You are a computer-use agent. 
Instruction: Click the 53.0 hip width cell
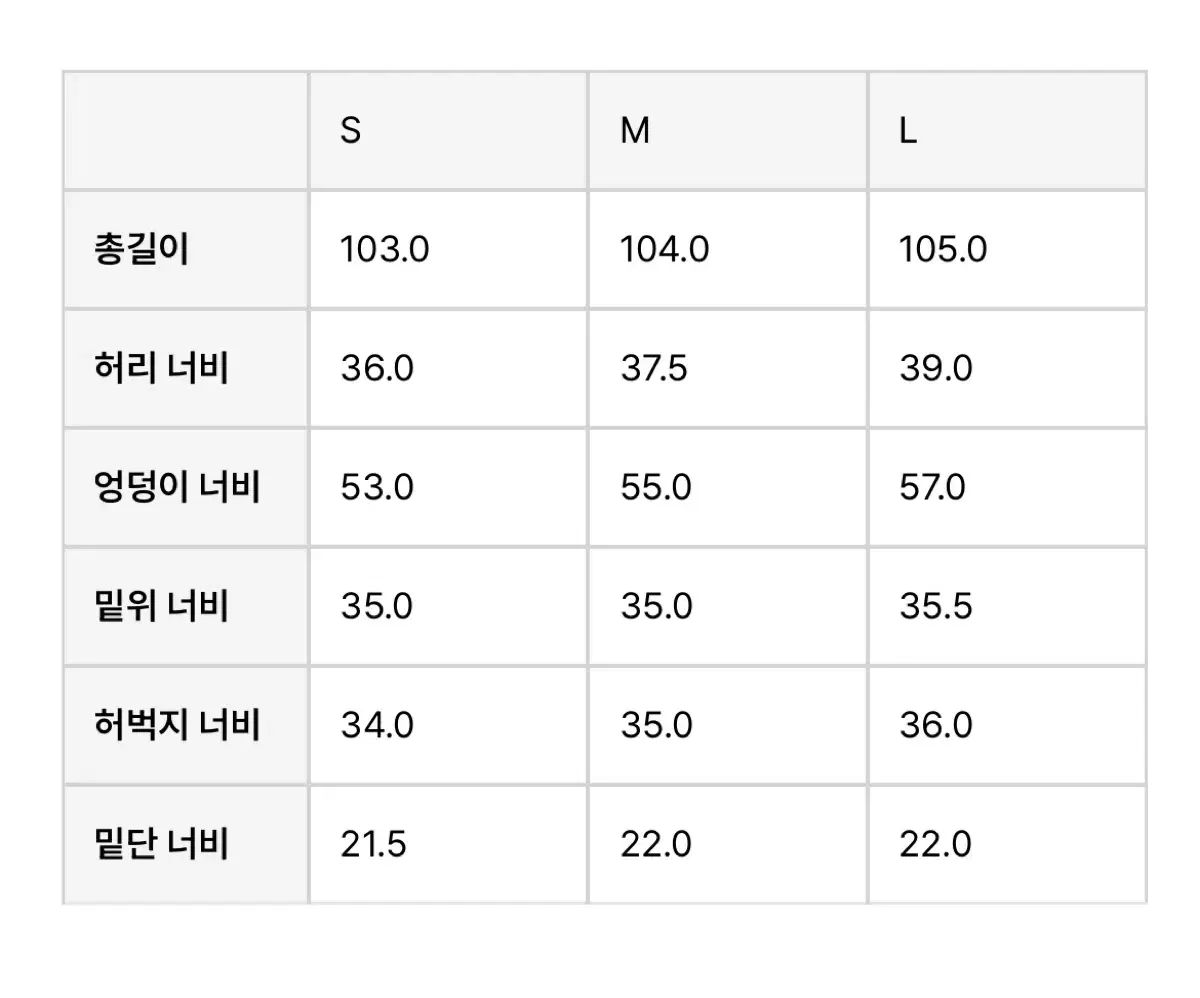448,487
